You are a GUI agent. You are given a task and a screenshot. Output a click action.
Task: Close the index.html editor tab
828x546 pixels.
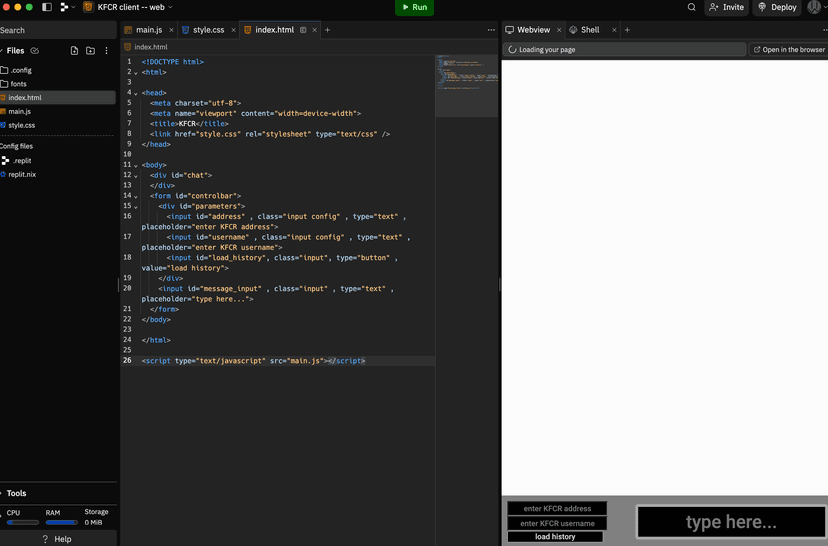[317, 30]
